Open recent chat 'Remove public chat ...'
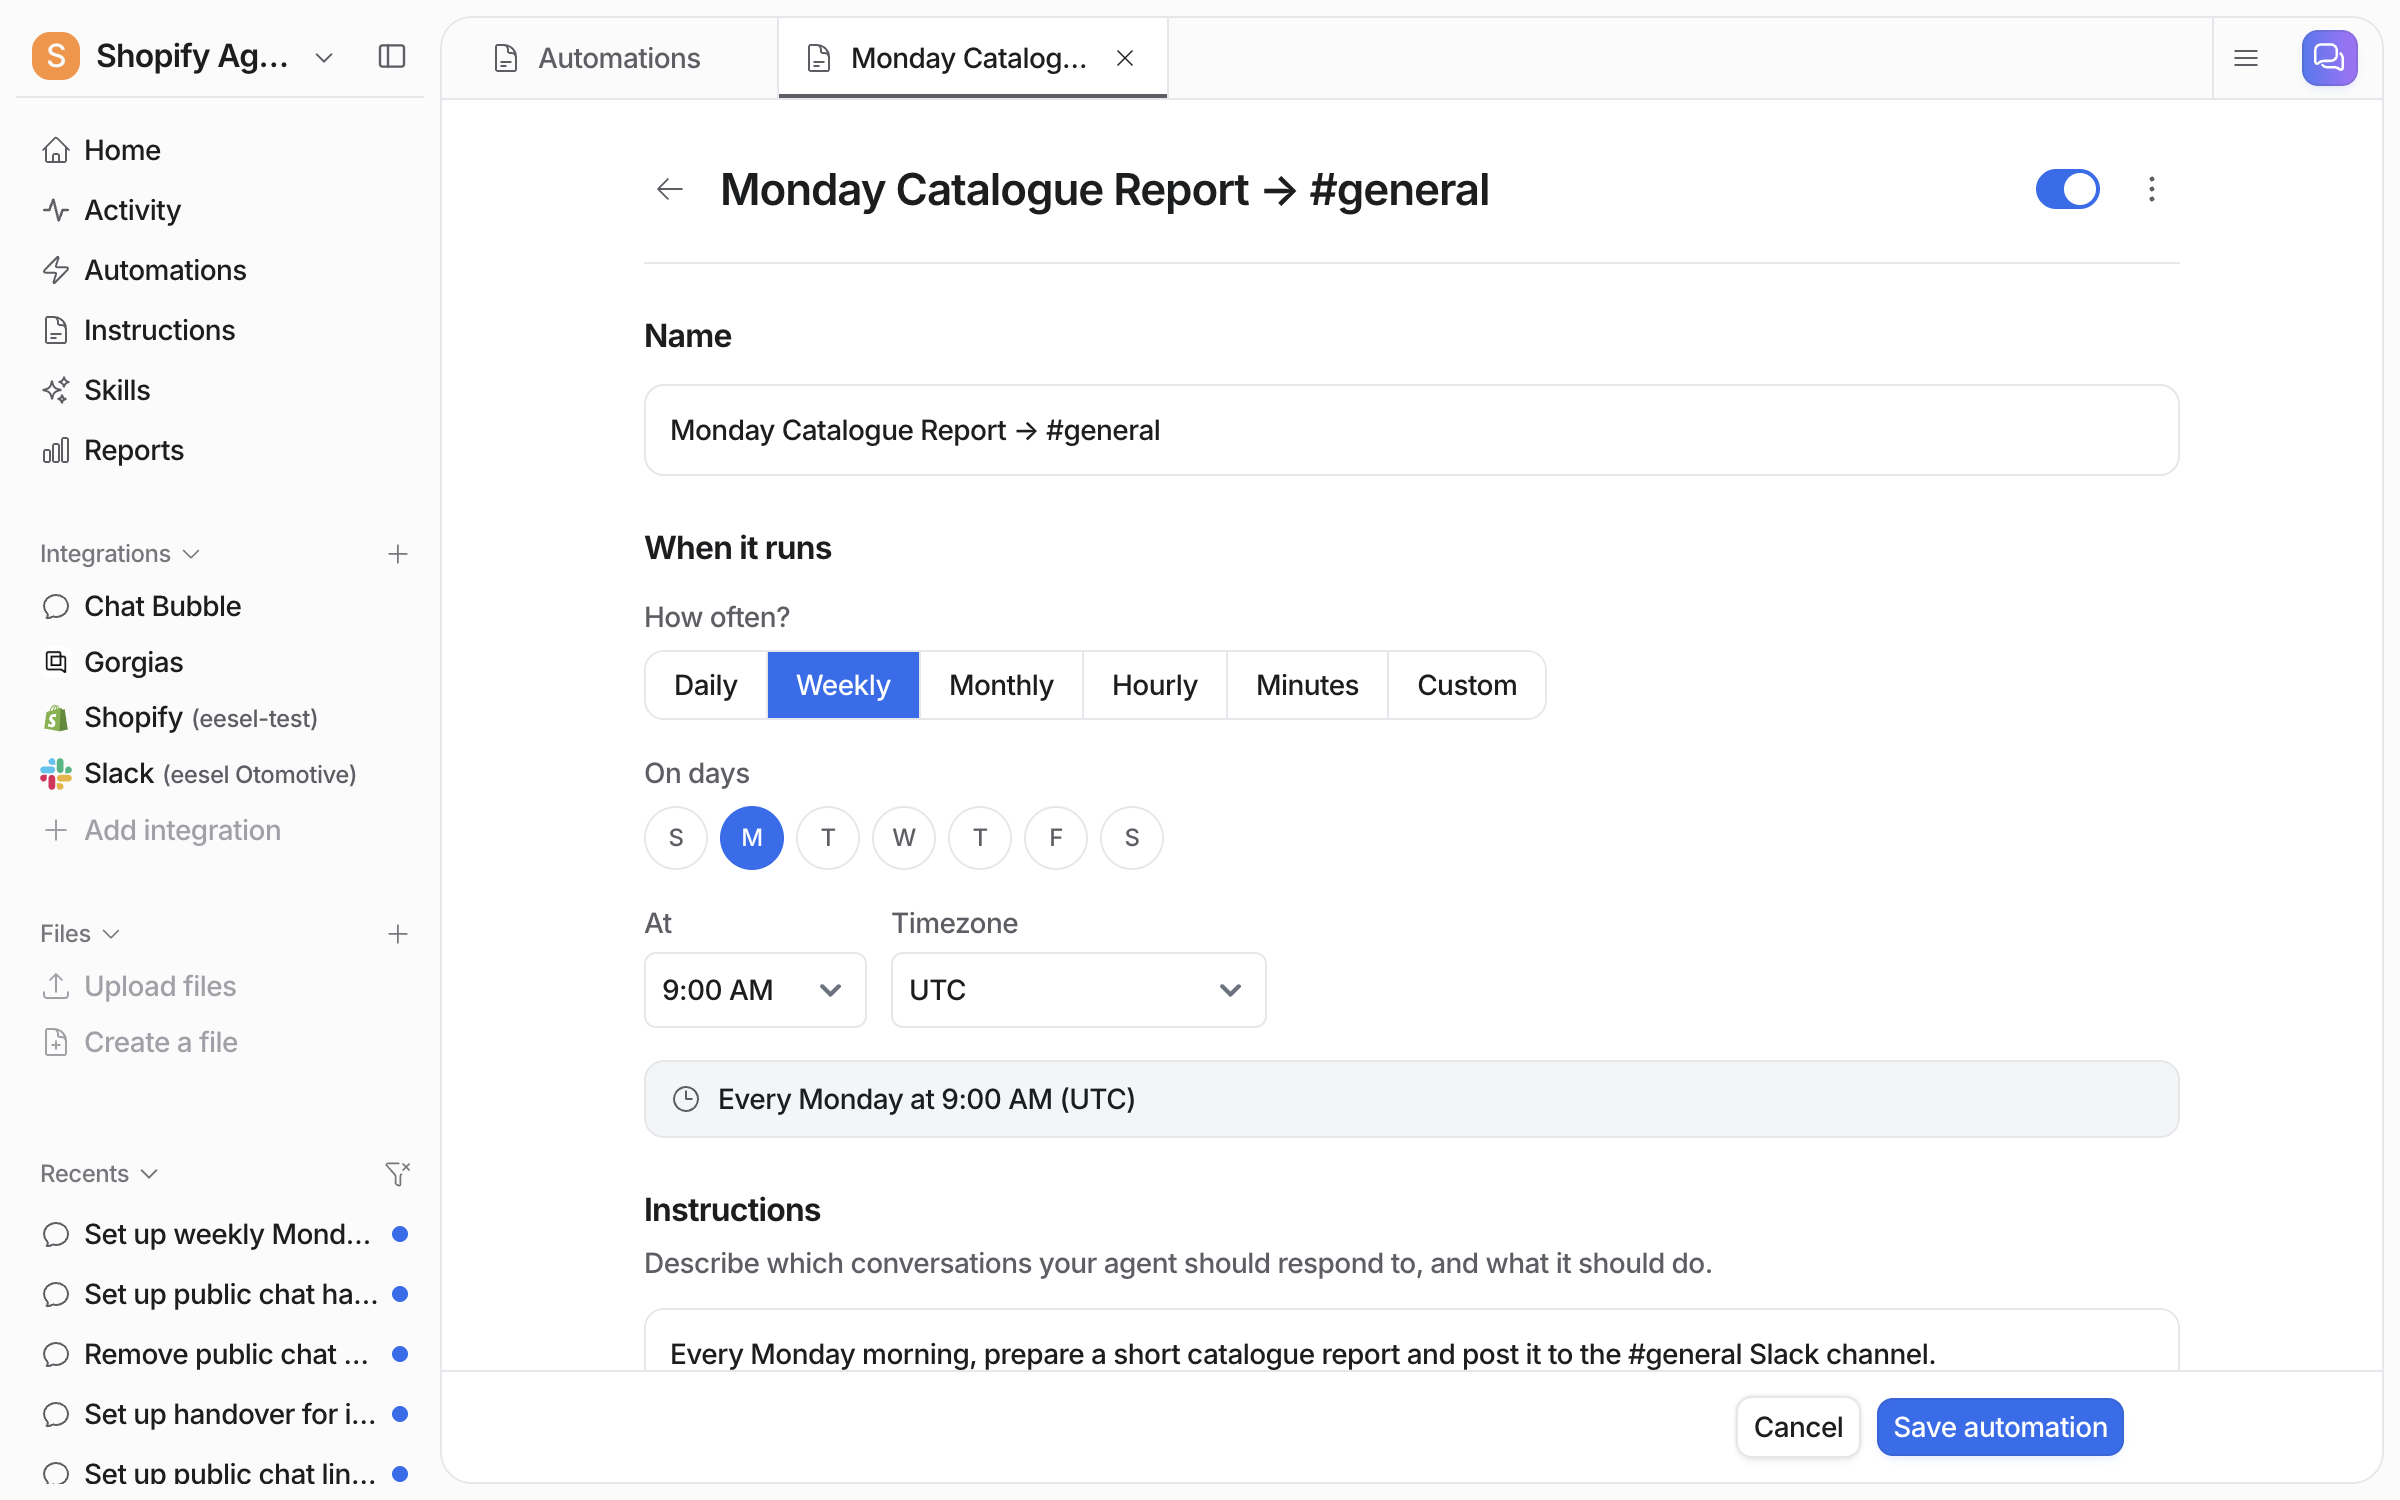Image resolution: width=2400 pixels, height=1500 pixels. 226,1354
